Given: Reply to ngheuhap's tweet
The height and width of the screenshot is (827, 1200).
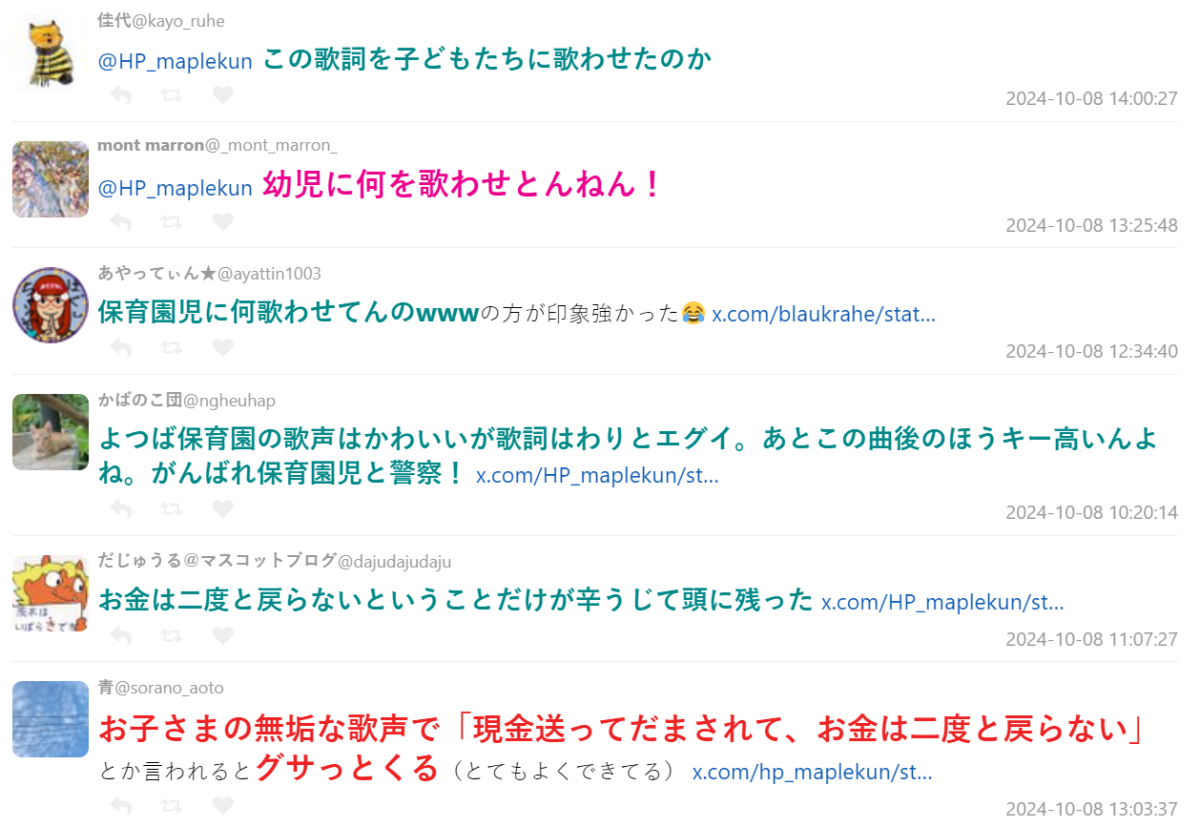Looking at the screenshot, I should tap(121, 509).
